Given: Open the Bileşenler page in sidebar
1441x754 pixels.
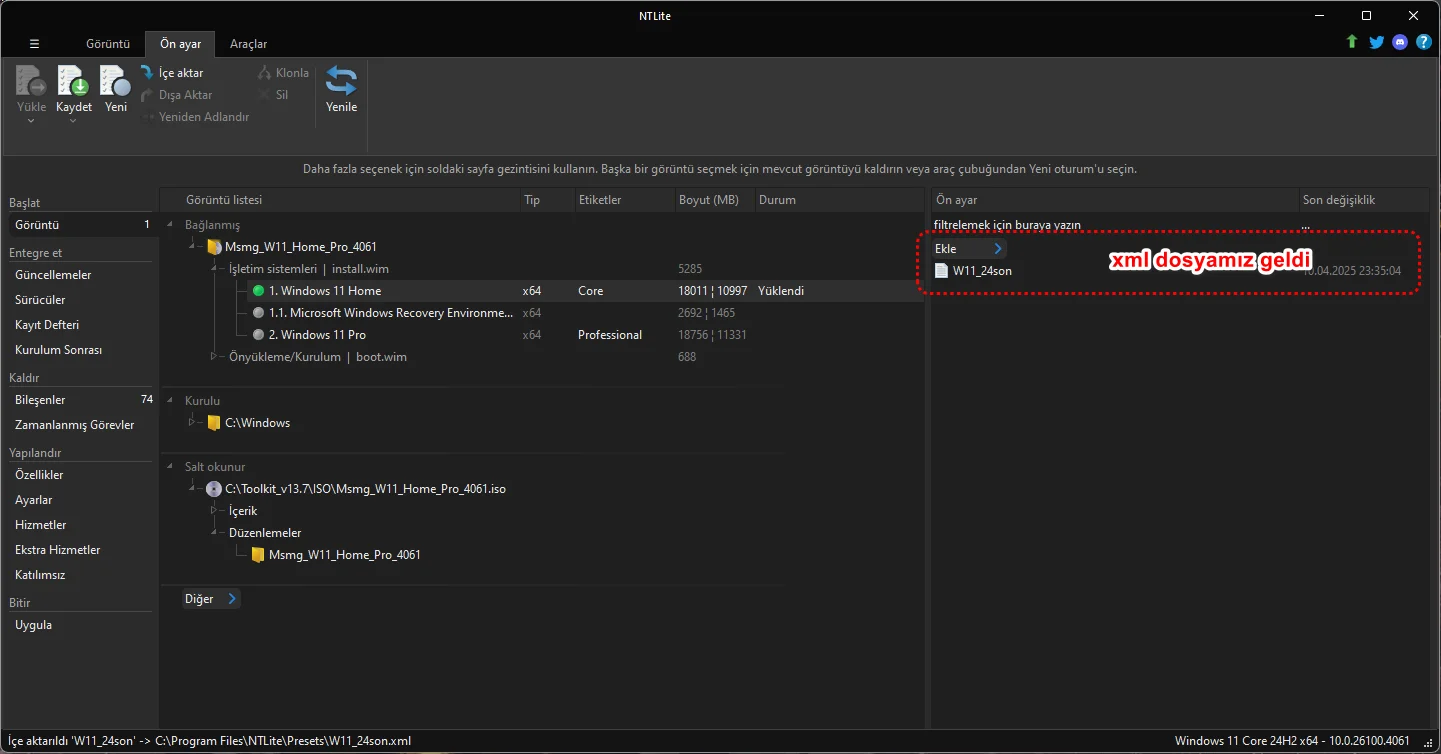Looking at the screenshot, I should tap(40, 400).
